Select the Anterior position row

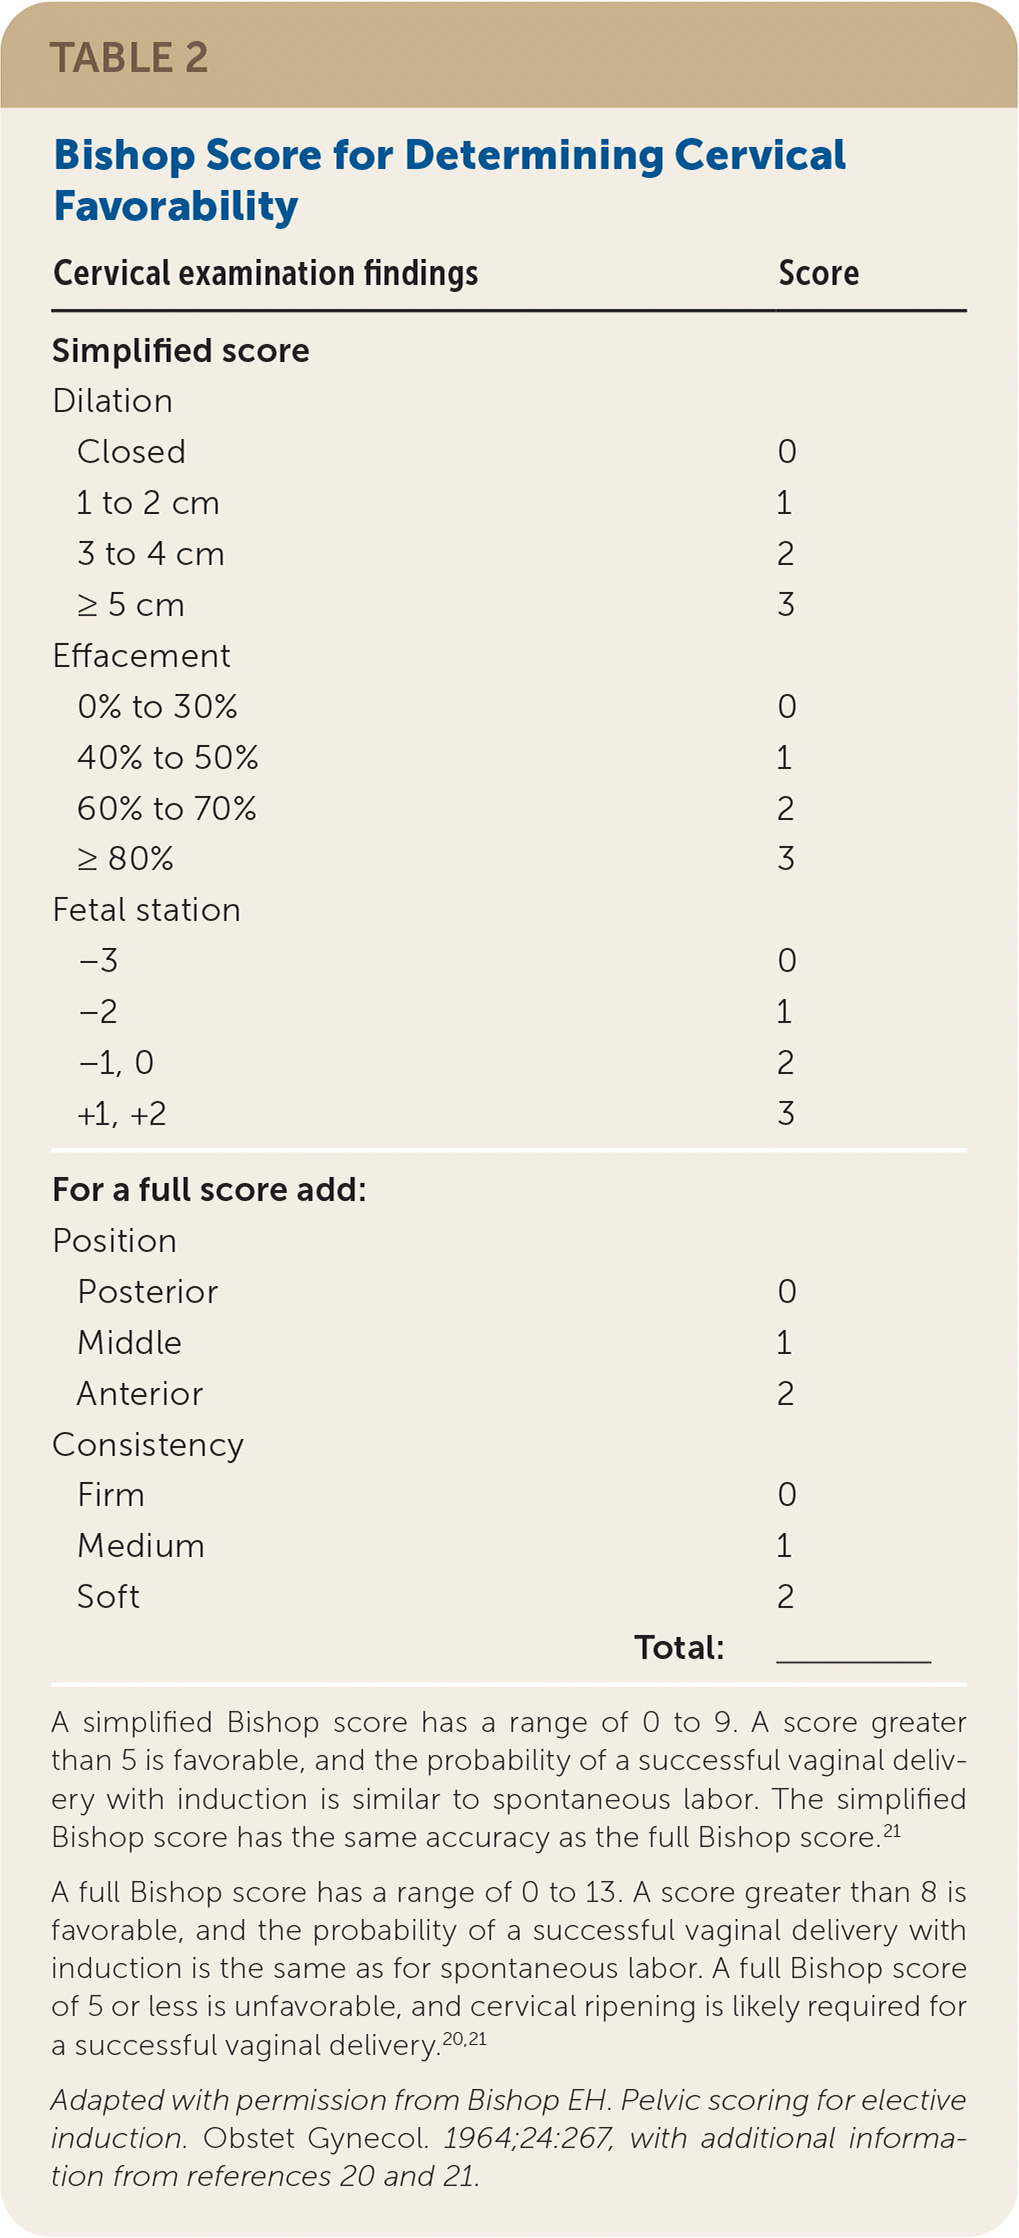[139, 1394]
